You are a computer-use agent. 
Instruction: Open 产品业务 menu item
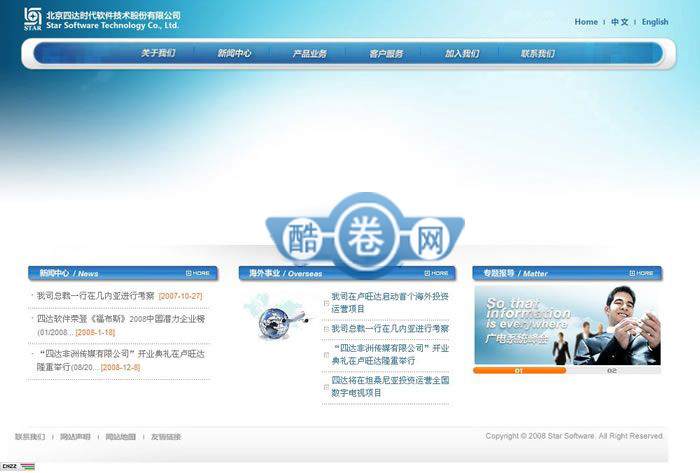[310, 54]
